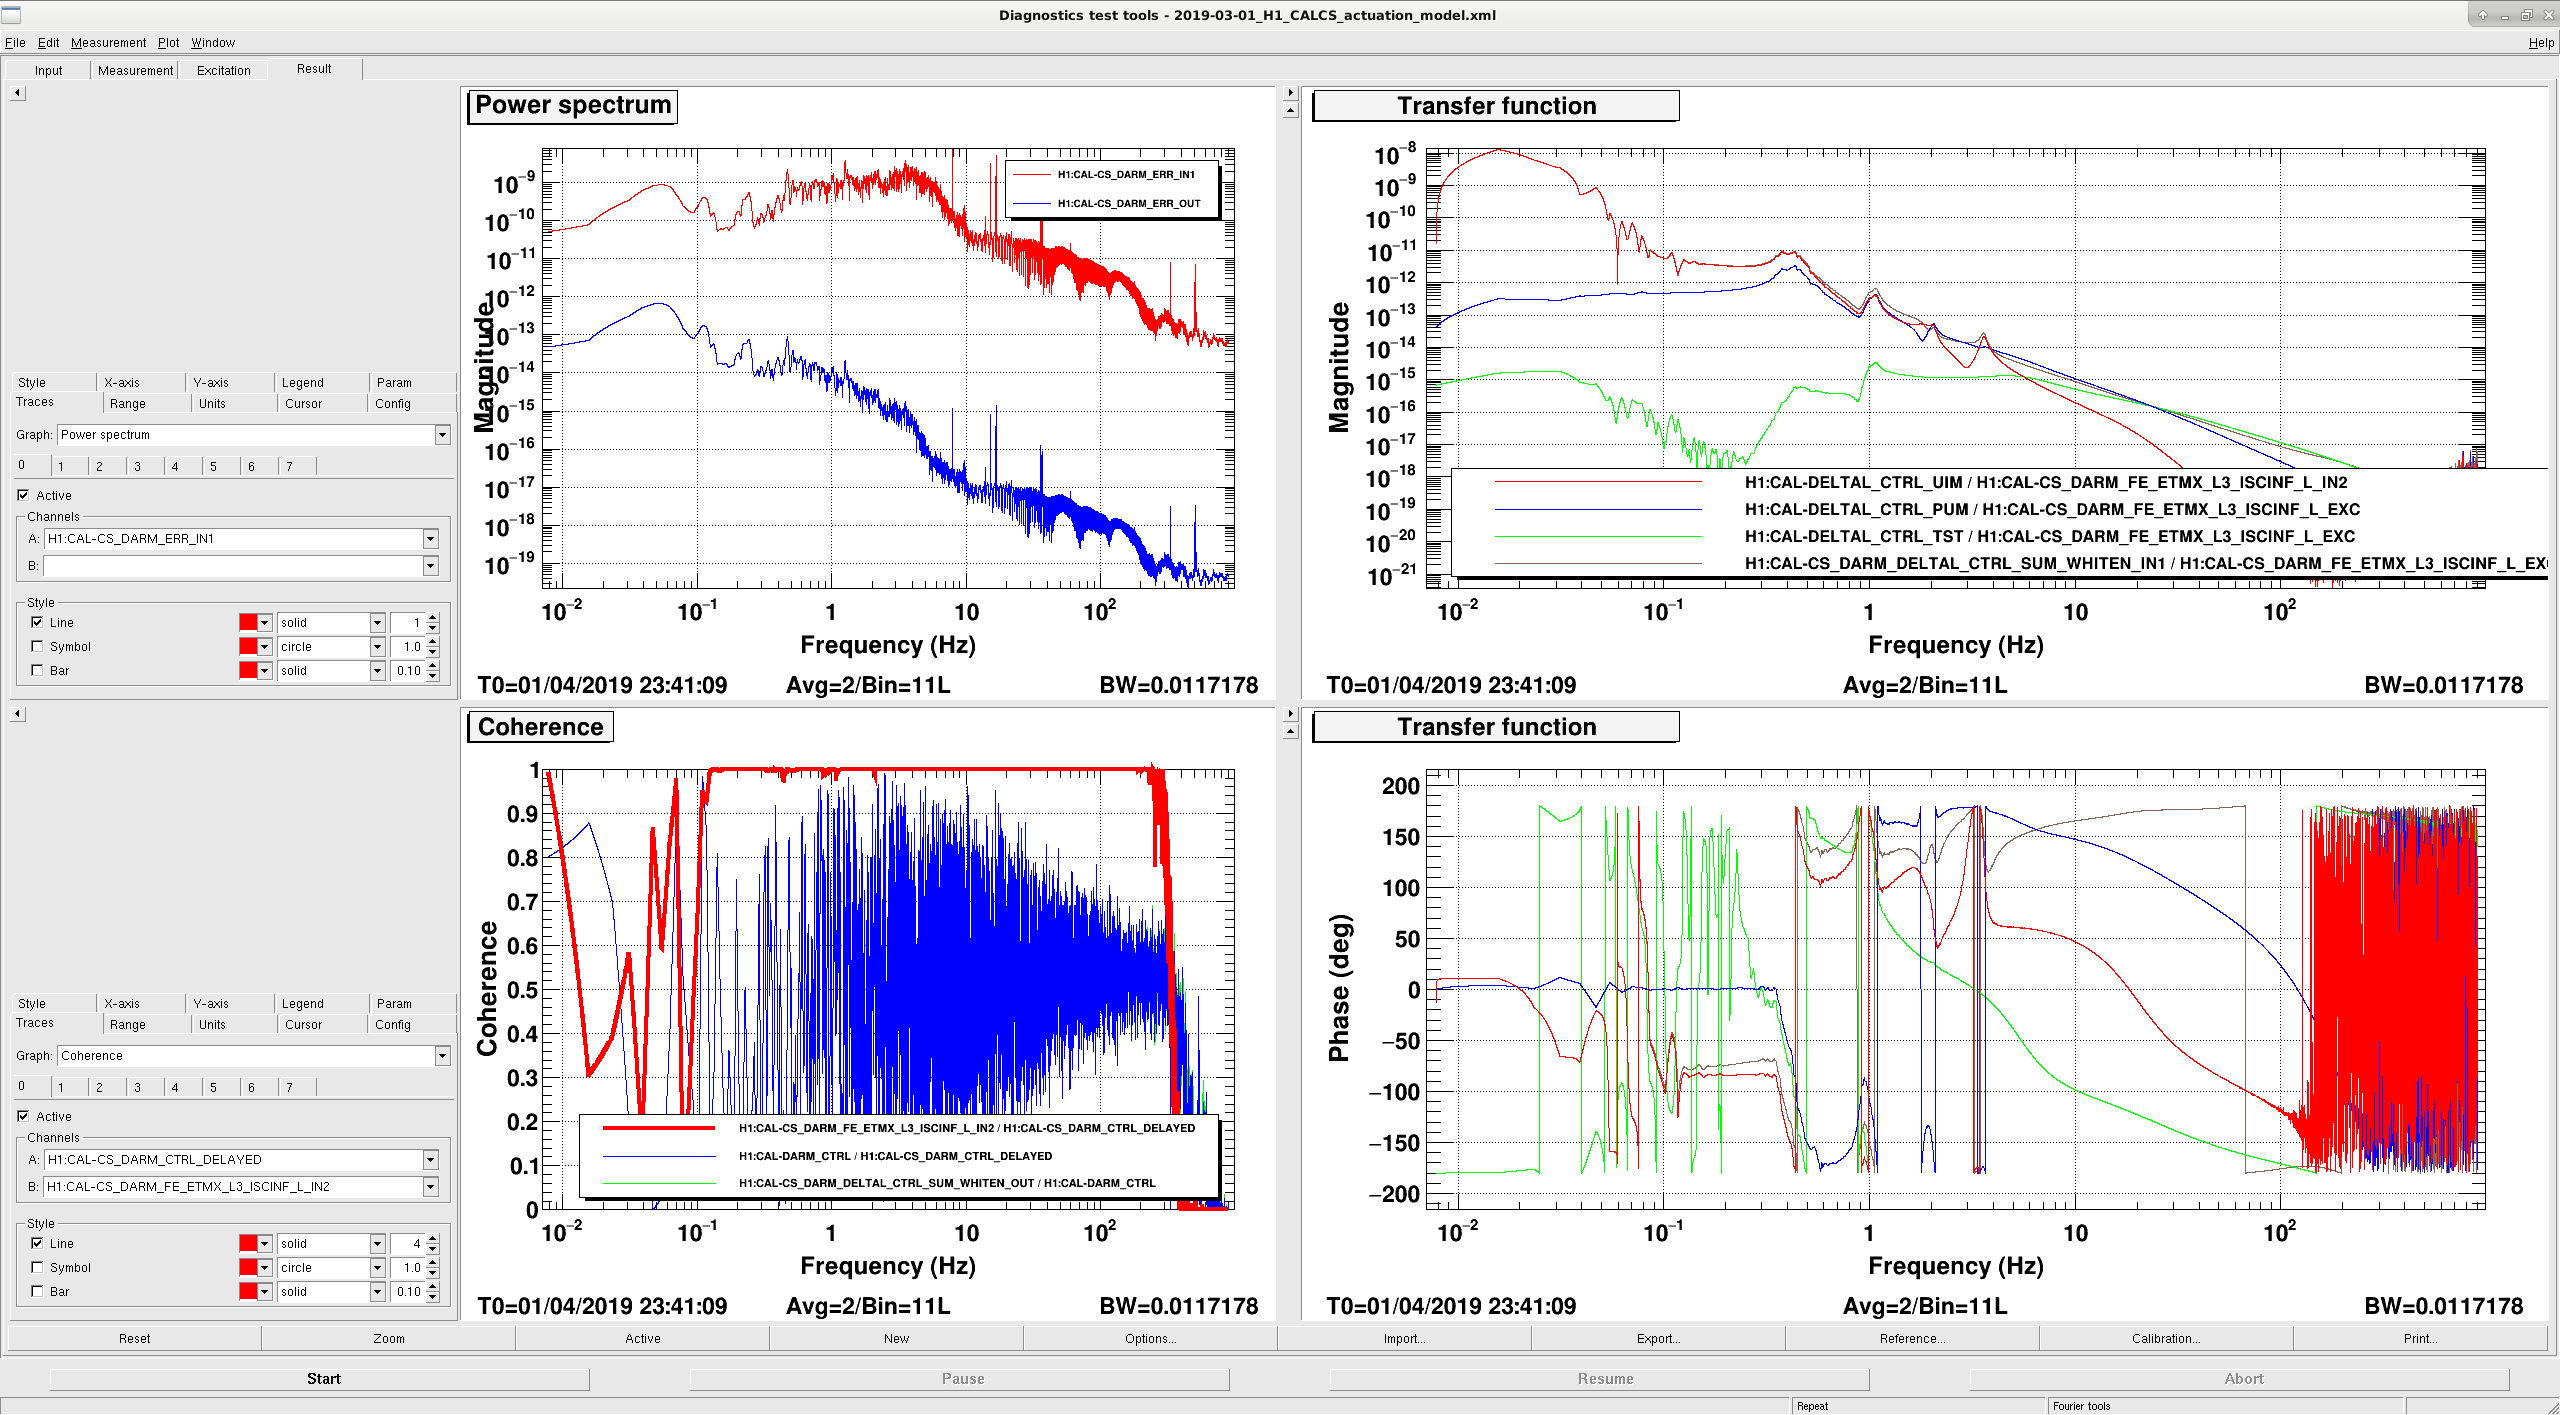Screen dimensions: 2560x1415
Task: Click the Export... button
Action: 1657,1338
